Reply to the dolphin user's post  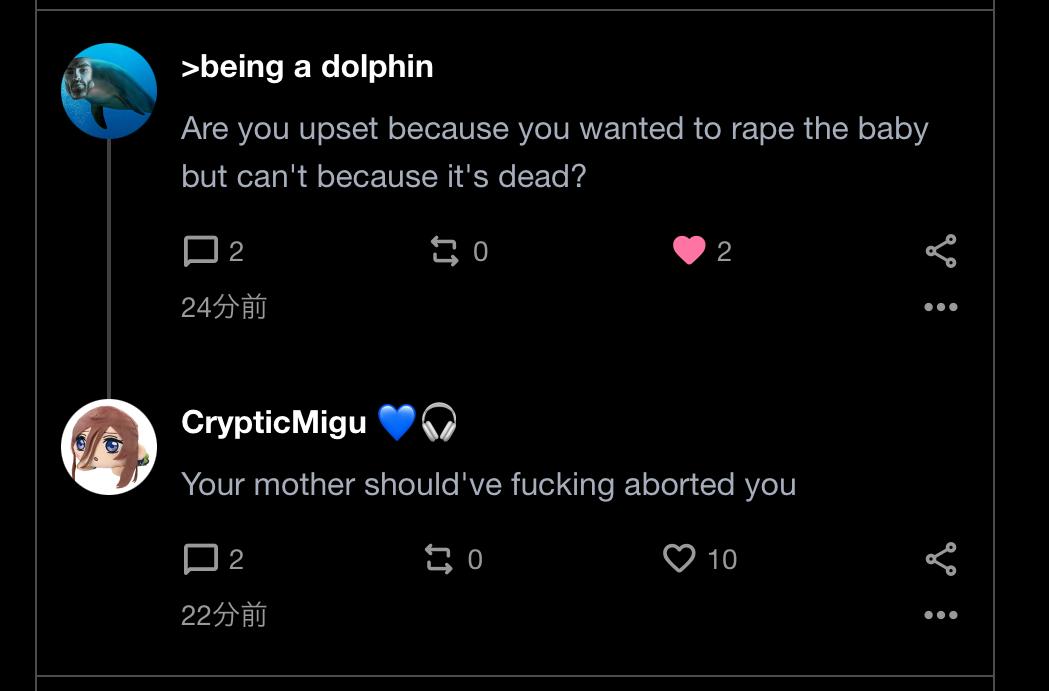click(x=201, y=251)
